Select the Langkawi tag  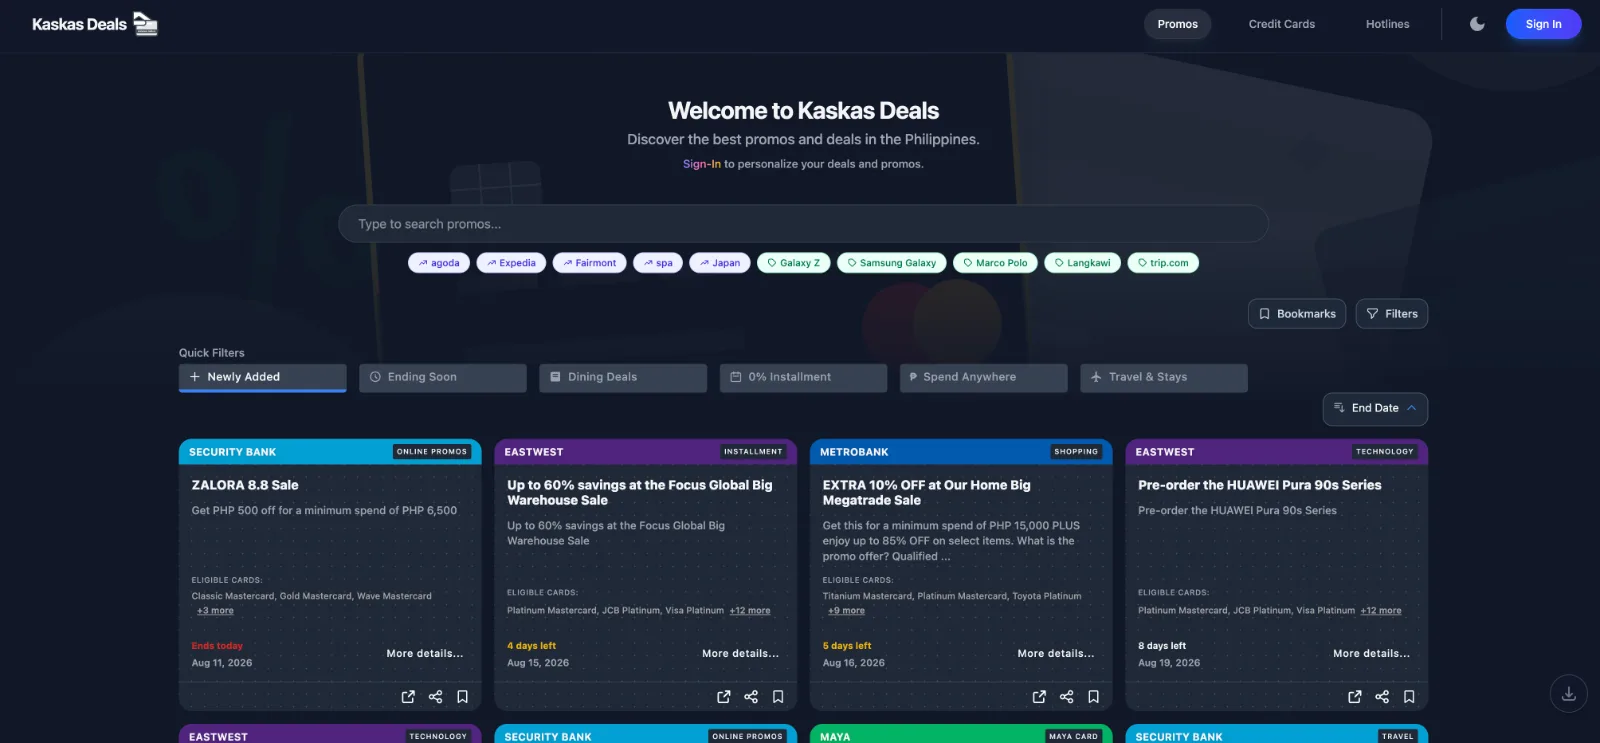pyautogui.click(x=1082, y=263)
